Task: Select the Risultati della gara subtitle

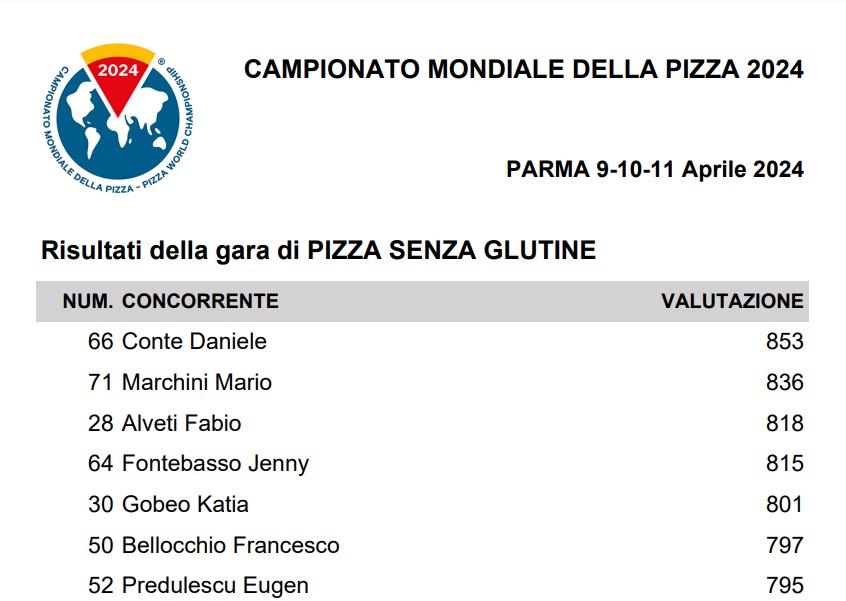Action: [x=318, y=250]
